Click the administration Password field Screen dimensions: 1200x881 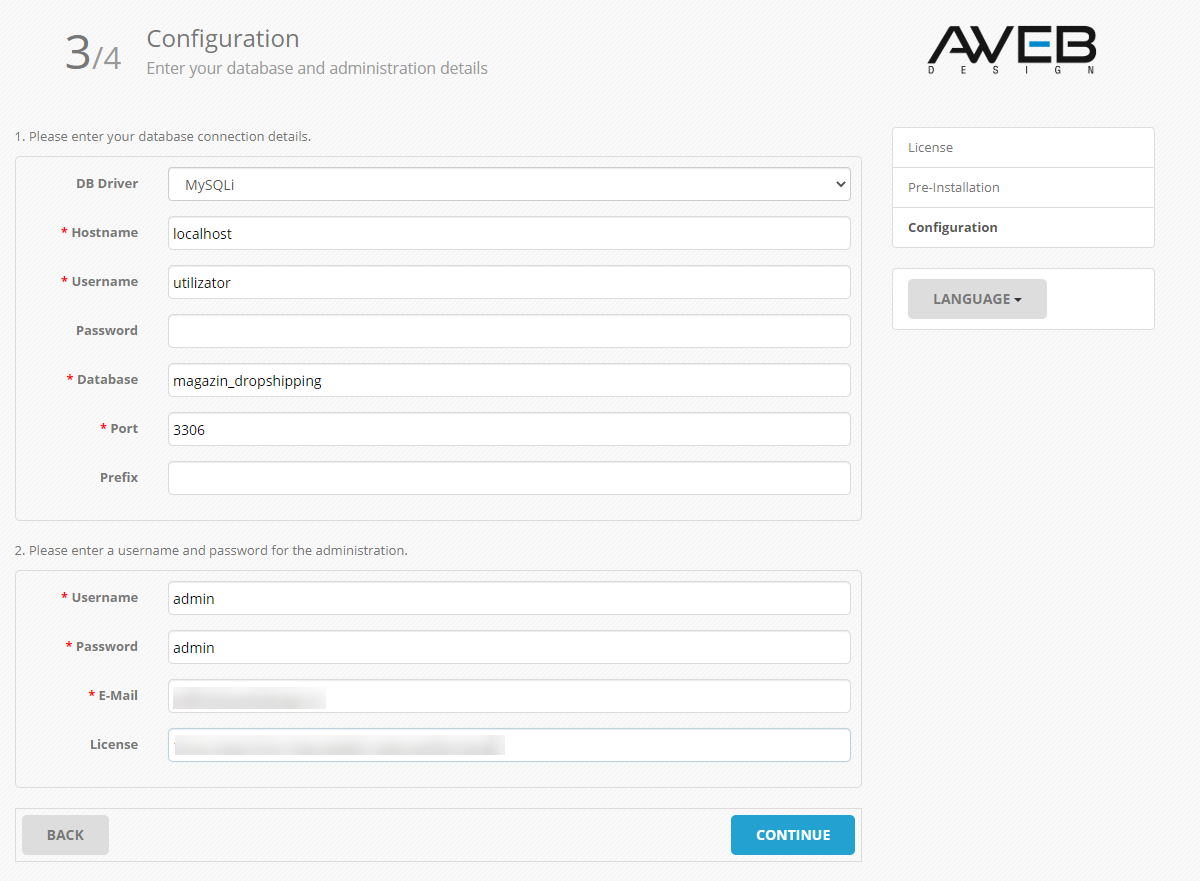pos(509,647)
